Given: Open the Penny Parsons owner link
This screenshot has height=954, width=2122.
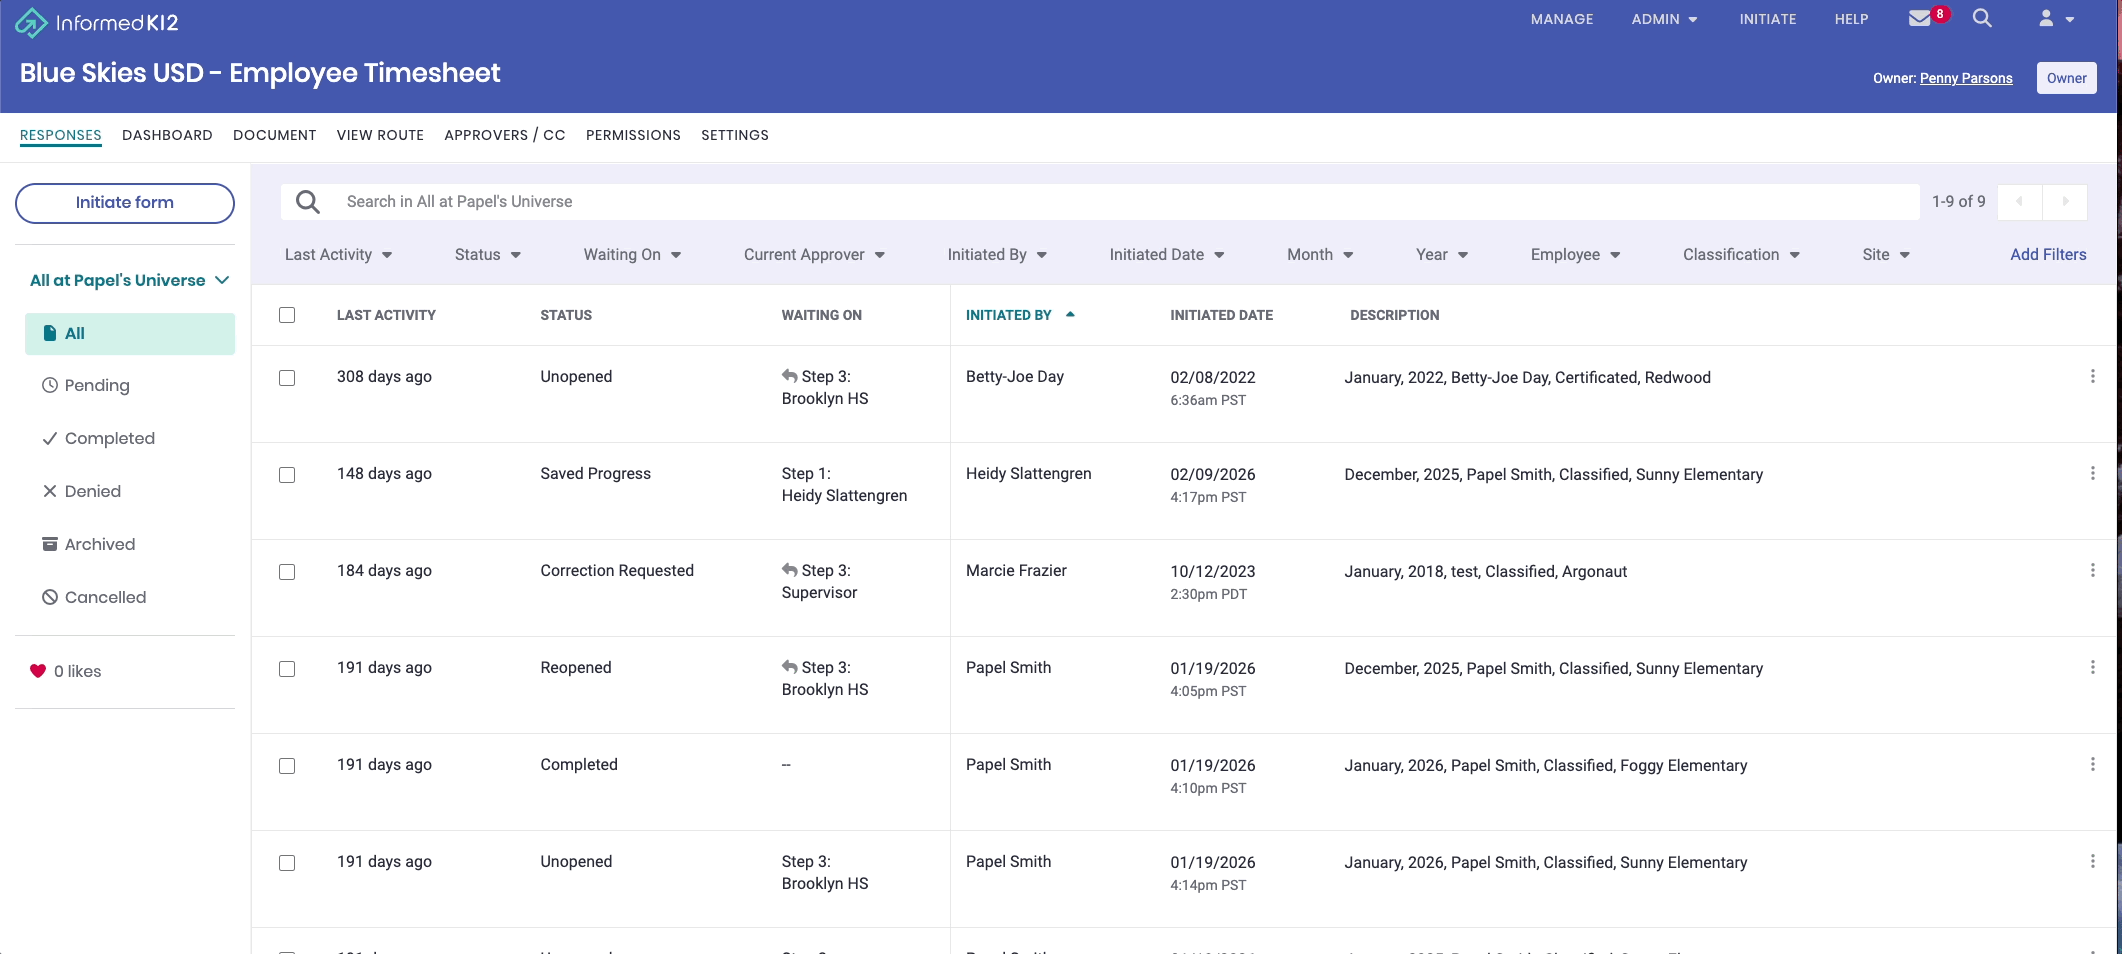Looking at the screenshot, I should pyautogui.click(x=1966, y=78).
